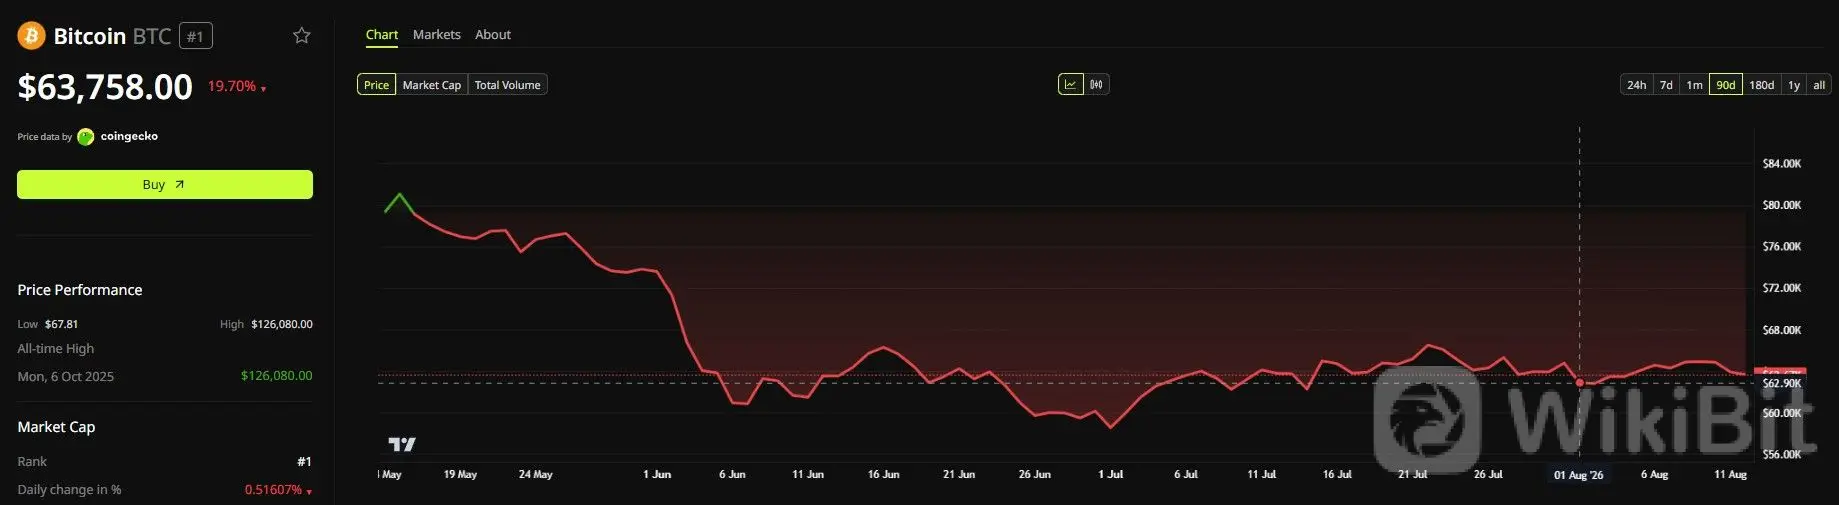Screen dimensions: 1839x505
Task: Click the chart crosshair data point marker
Action: coord(1580,382)
